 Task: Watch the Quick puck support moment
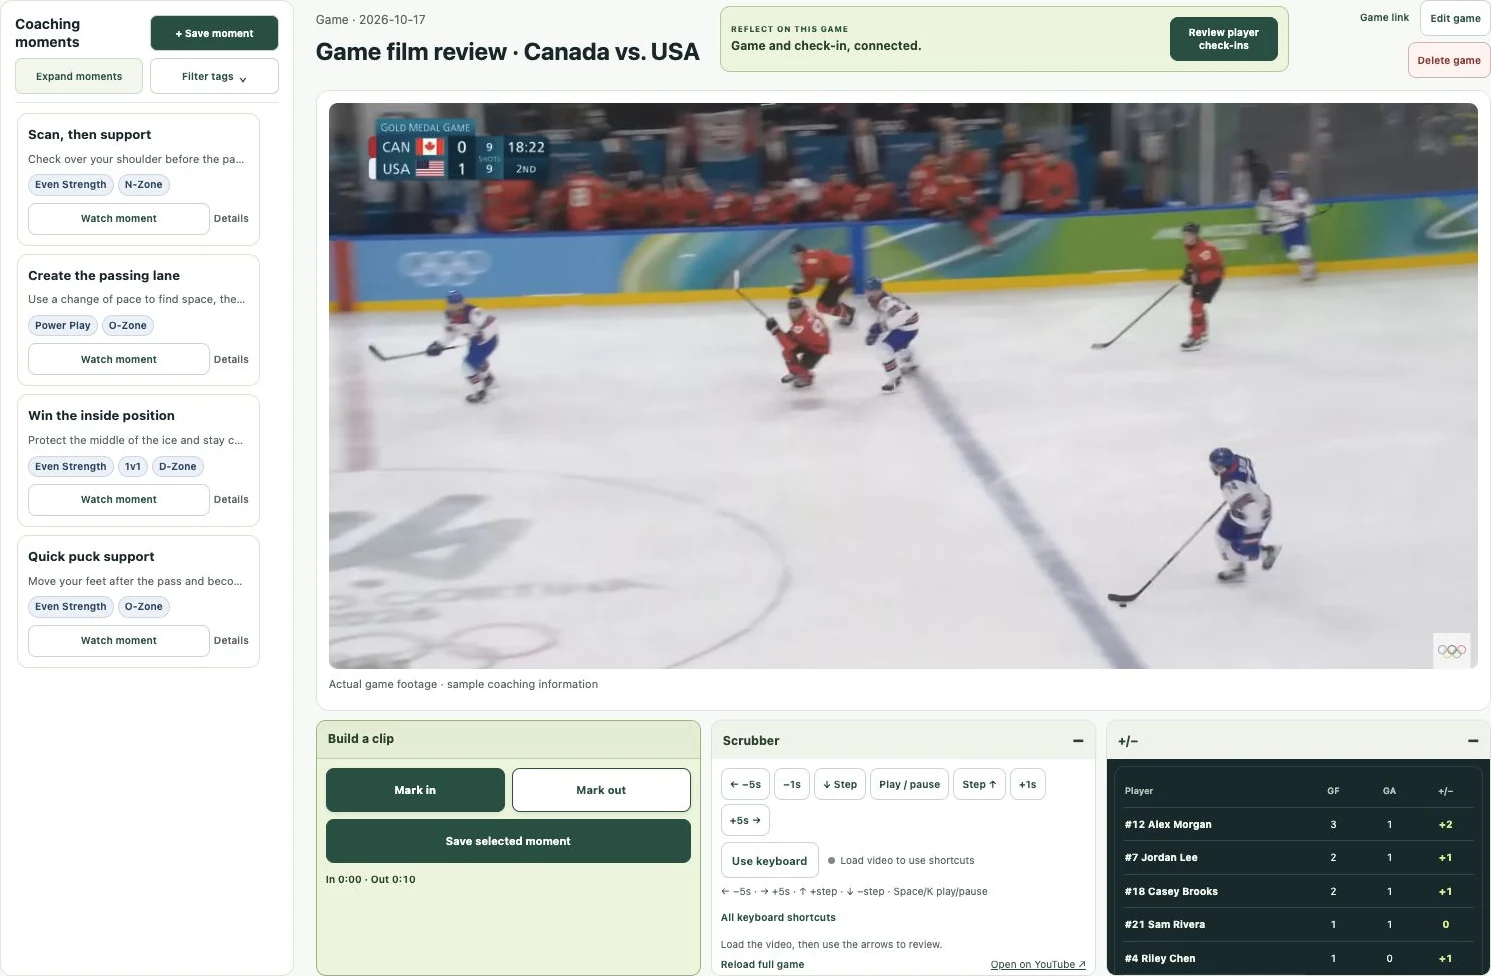[118, 641]
